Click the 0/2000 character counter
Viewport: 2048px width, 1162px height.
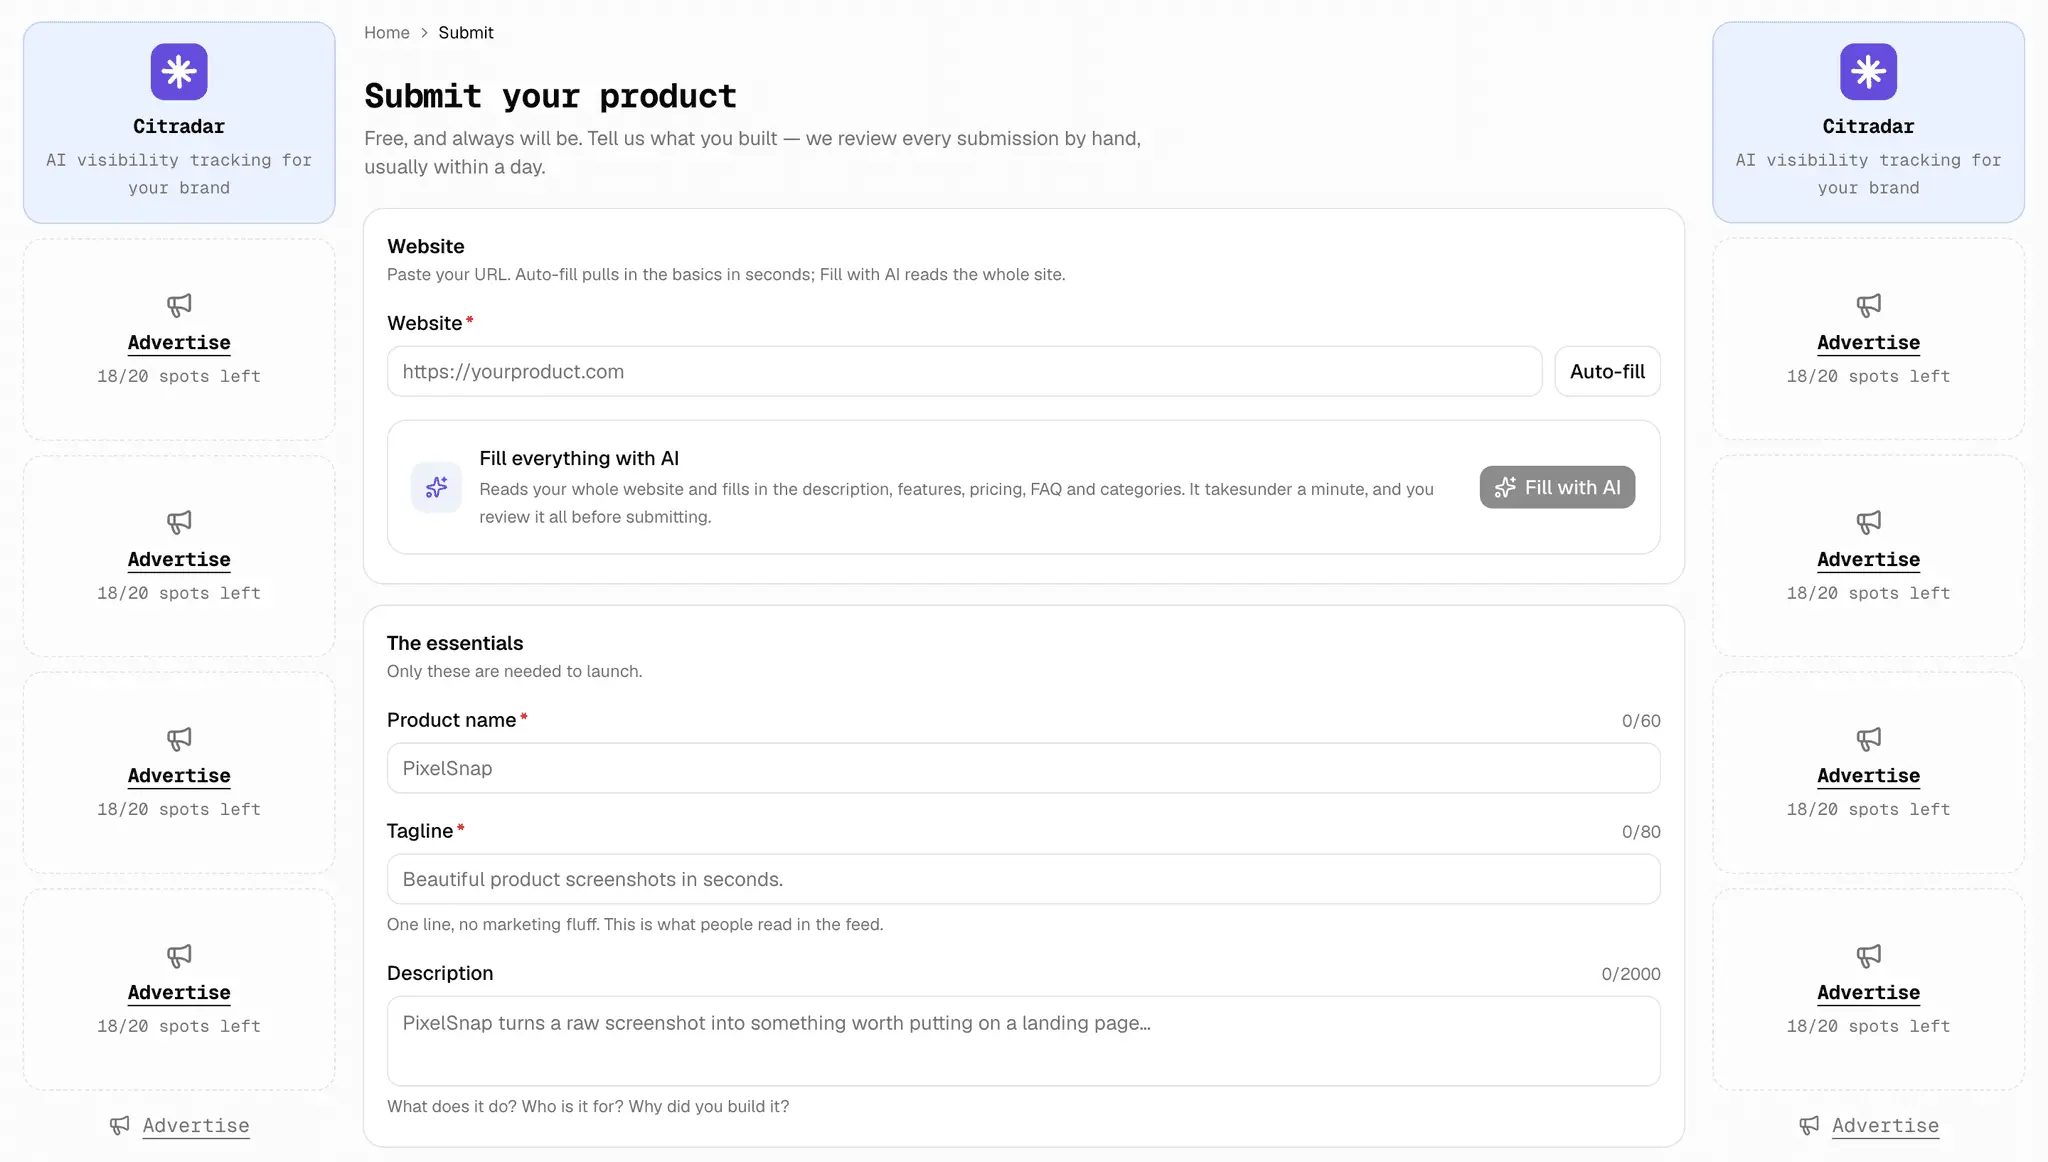tap(1631, 974)
